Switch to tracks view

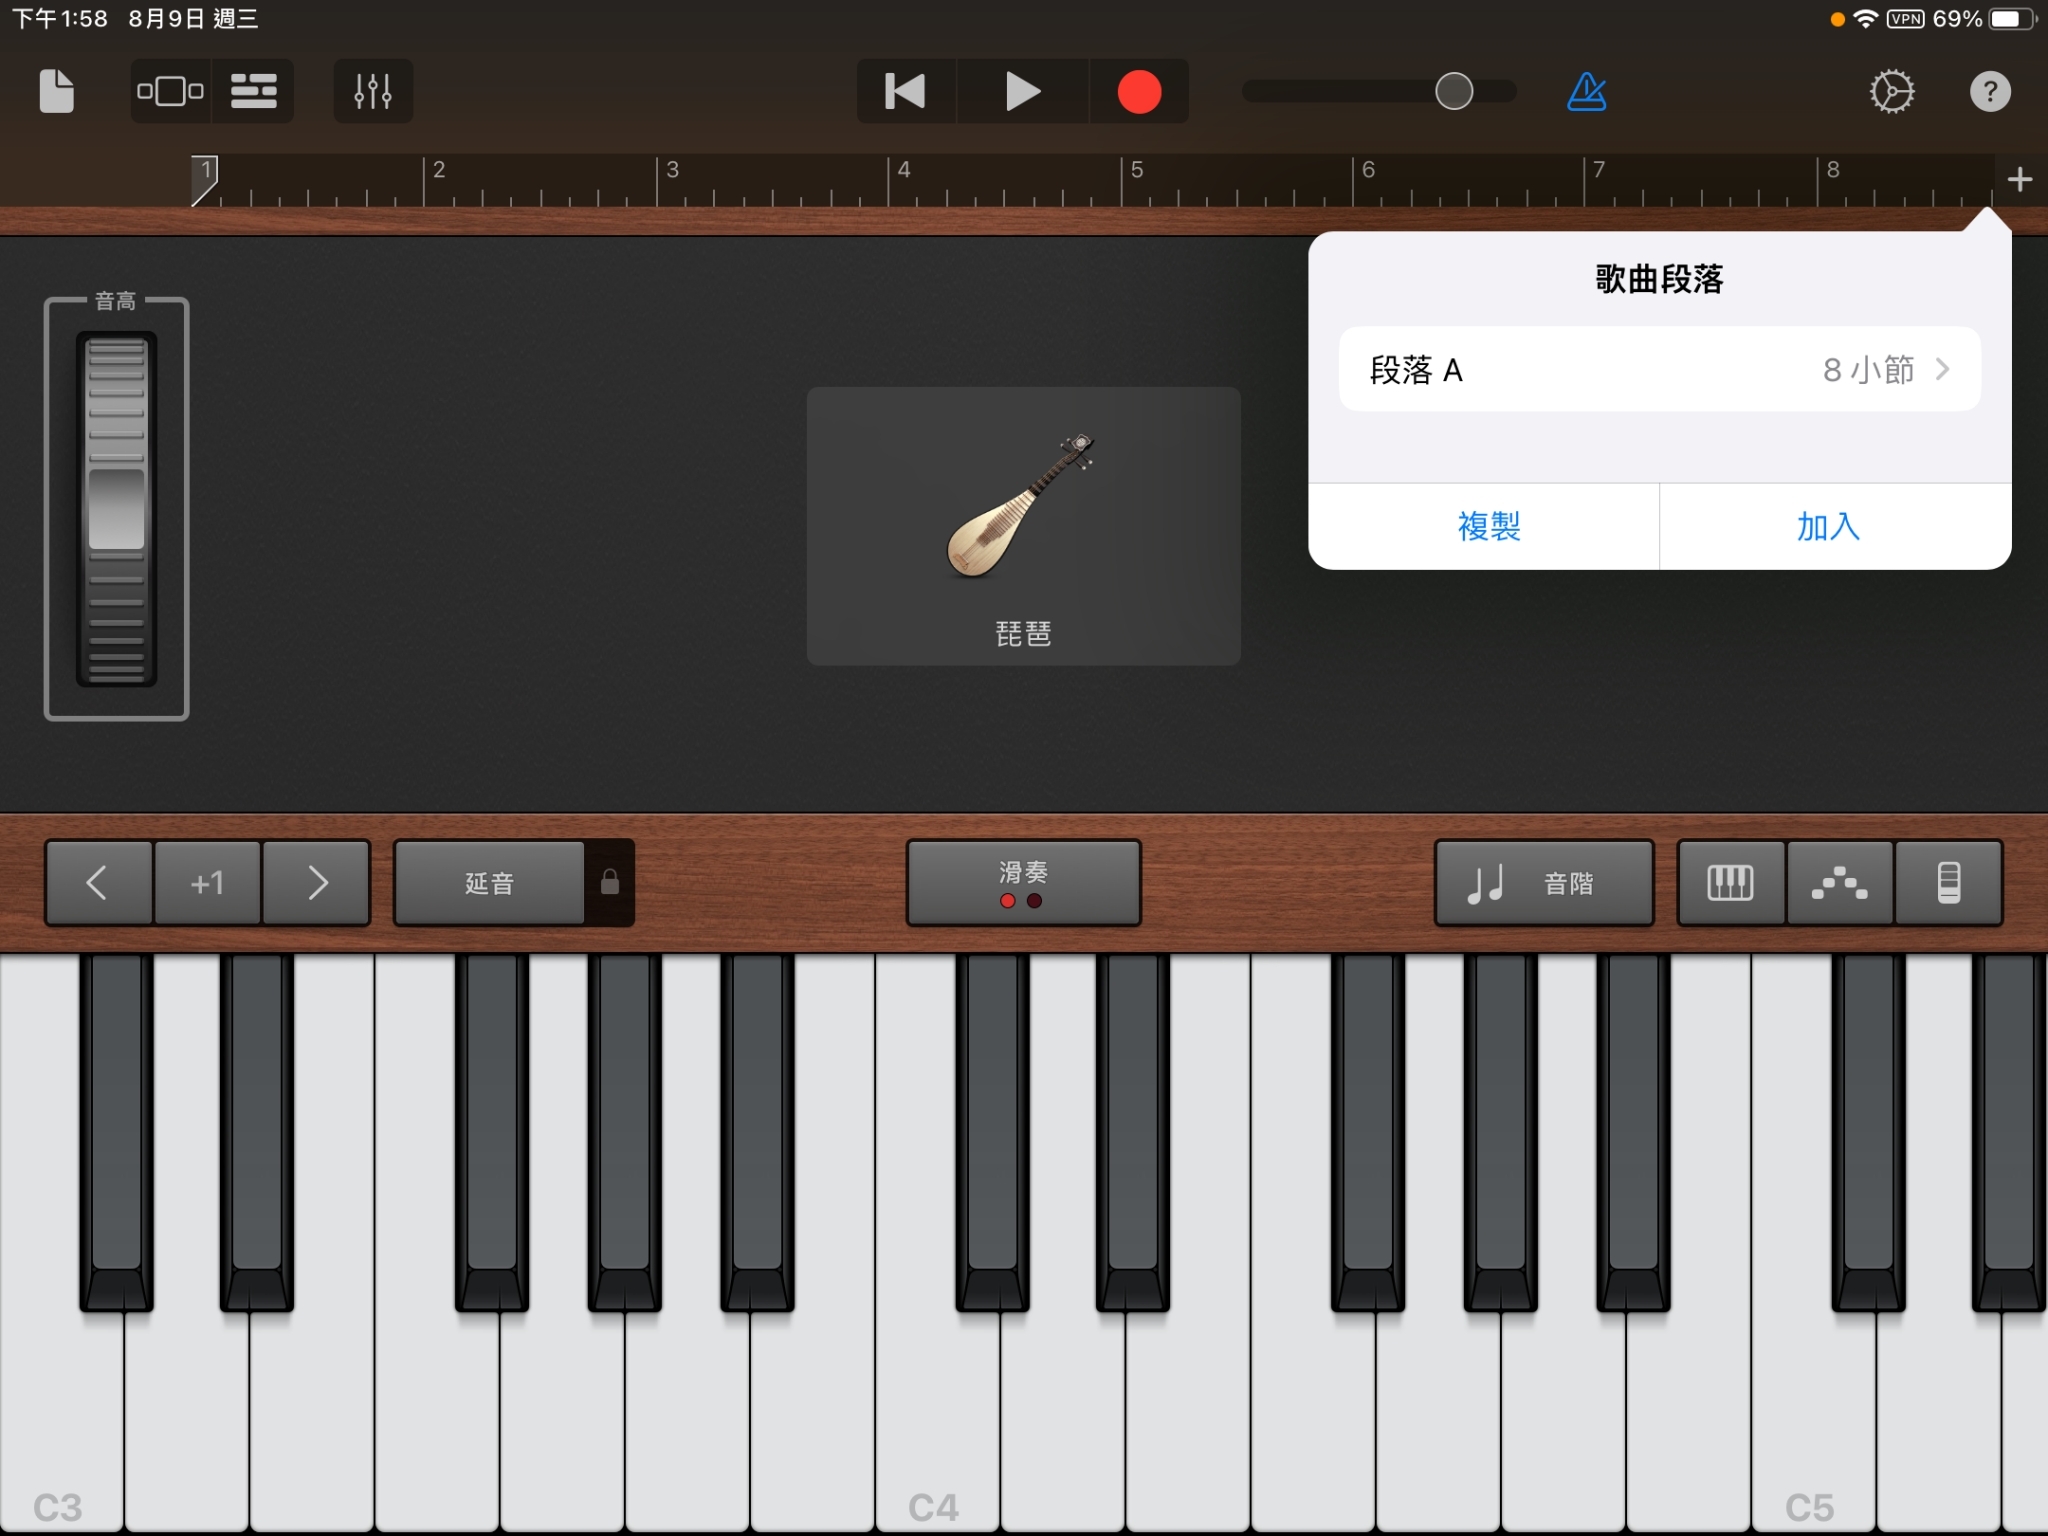click(253, 91)
